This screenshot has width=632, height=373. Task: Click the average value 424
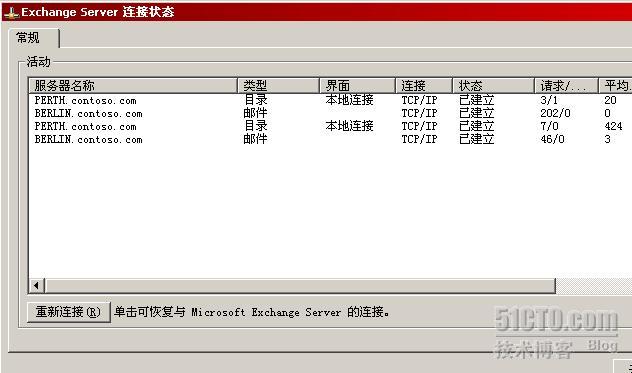613,126
